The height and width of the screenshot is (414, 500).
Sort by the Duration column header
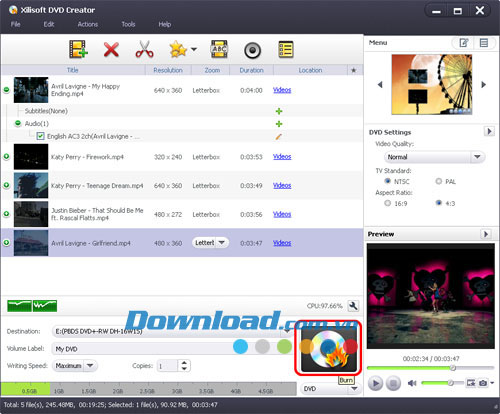(x=251, y=70)
